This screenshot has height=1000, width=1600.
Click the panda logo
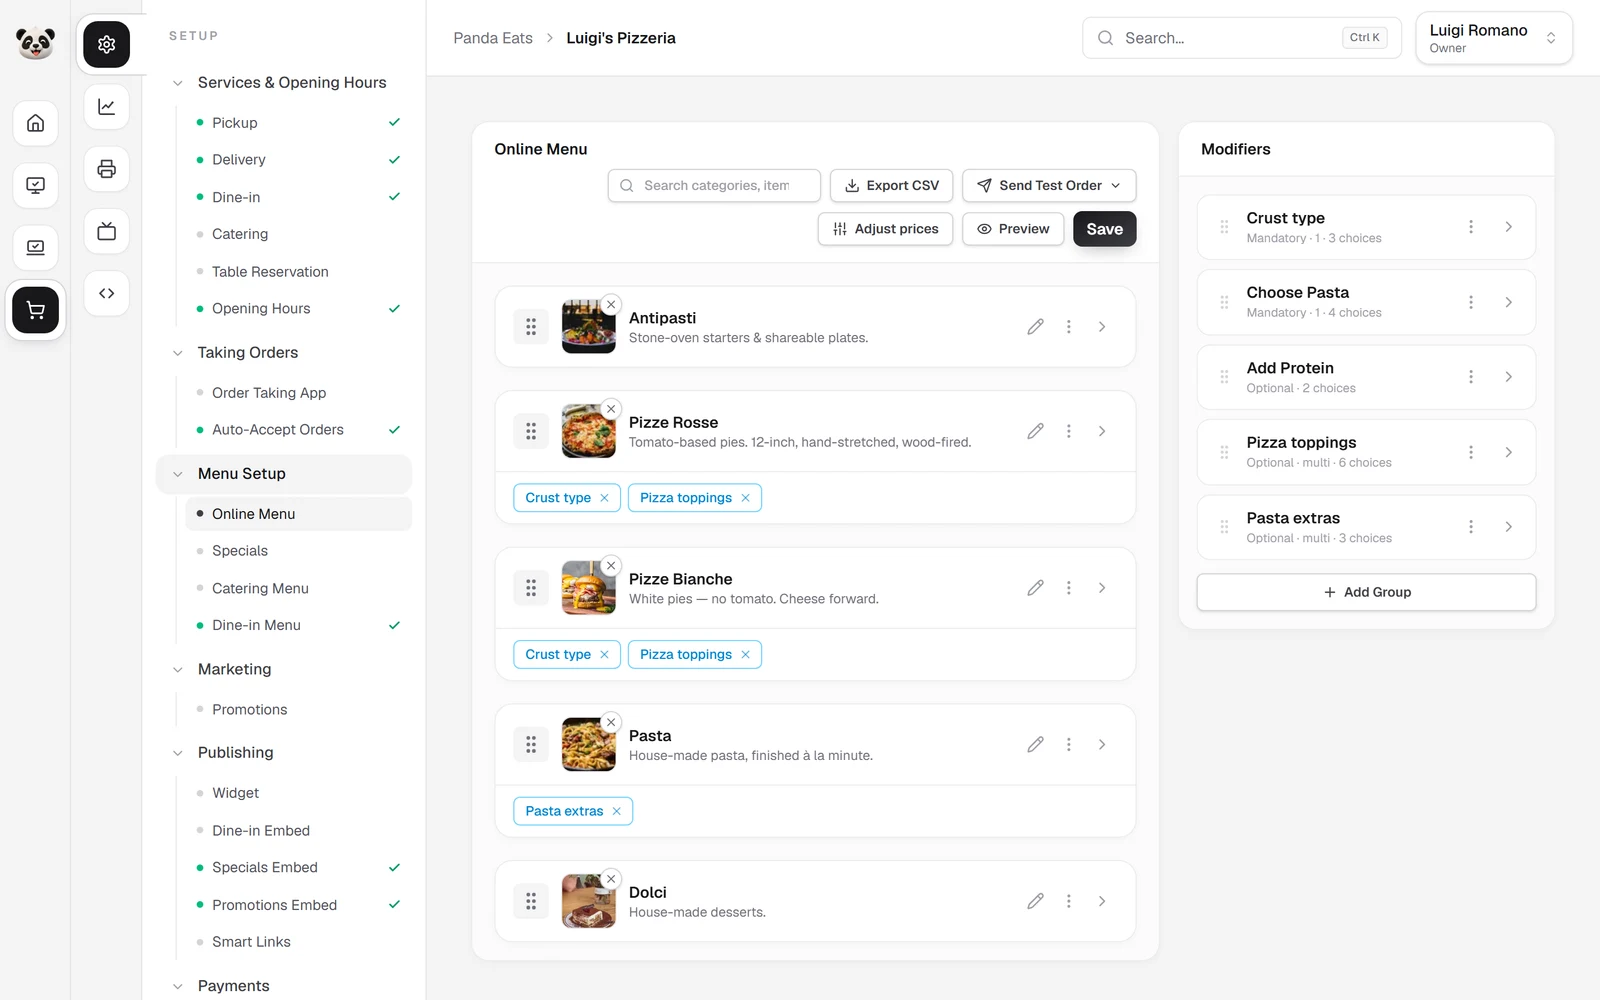[x=35, y=42]
